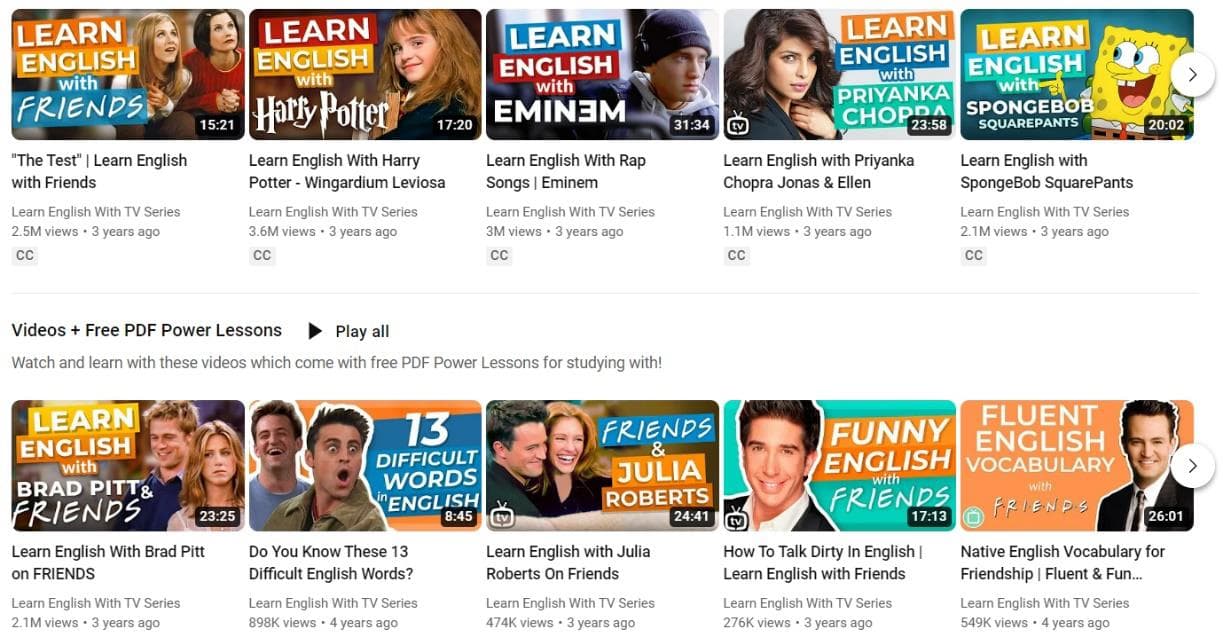Click the TV logo icon on the Julia Roberts thumbnail
Screen dimensions: 1223x637
point(501,516)
